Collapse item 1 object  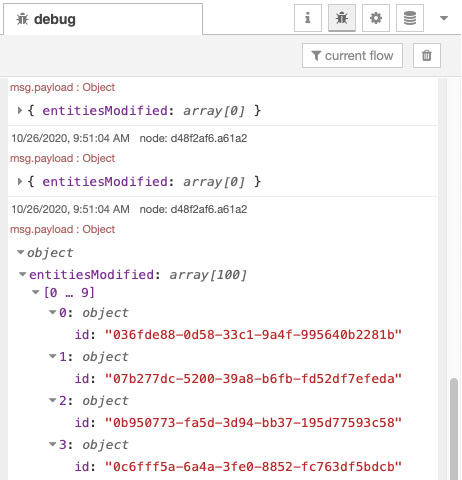pos(52,356)
